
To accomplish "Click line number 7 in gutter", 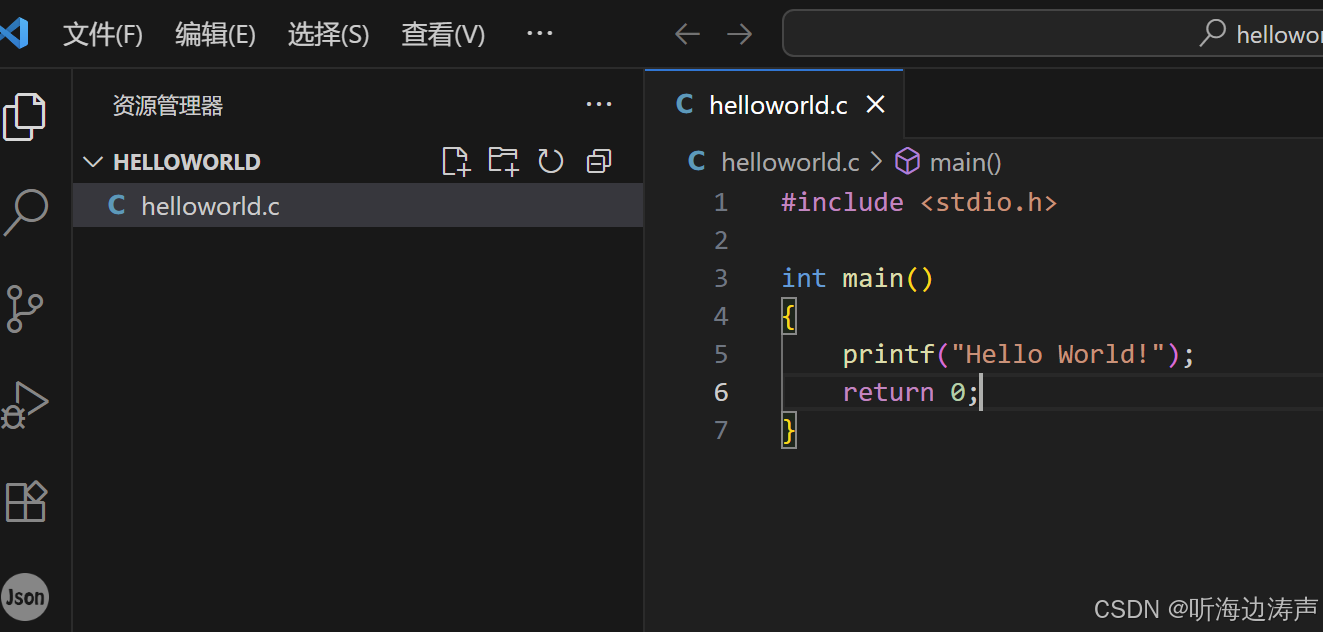I will coord(721,431).
